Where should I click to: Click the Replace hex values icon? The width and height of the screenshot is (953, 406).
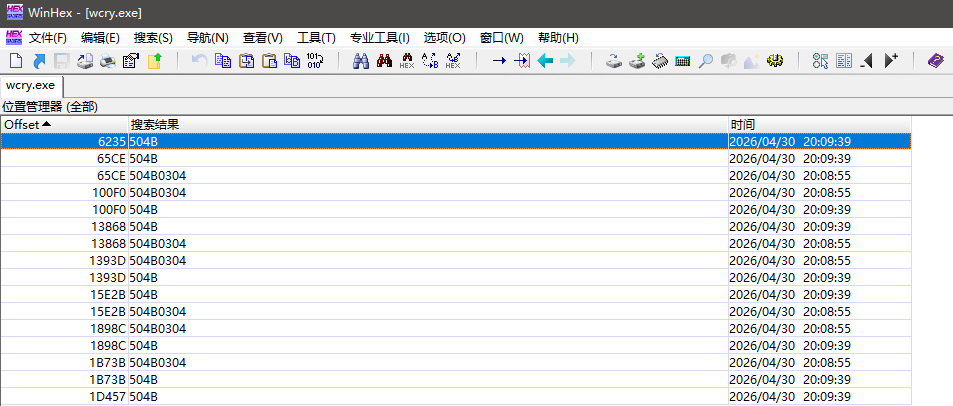(x=453, y=61)
